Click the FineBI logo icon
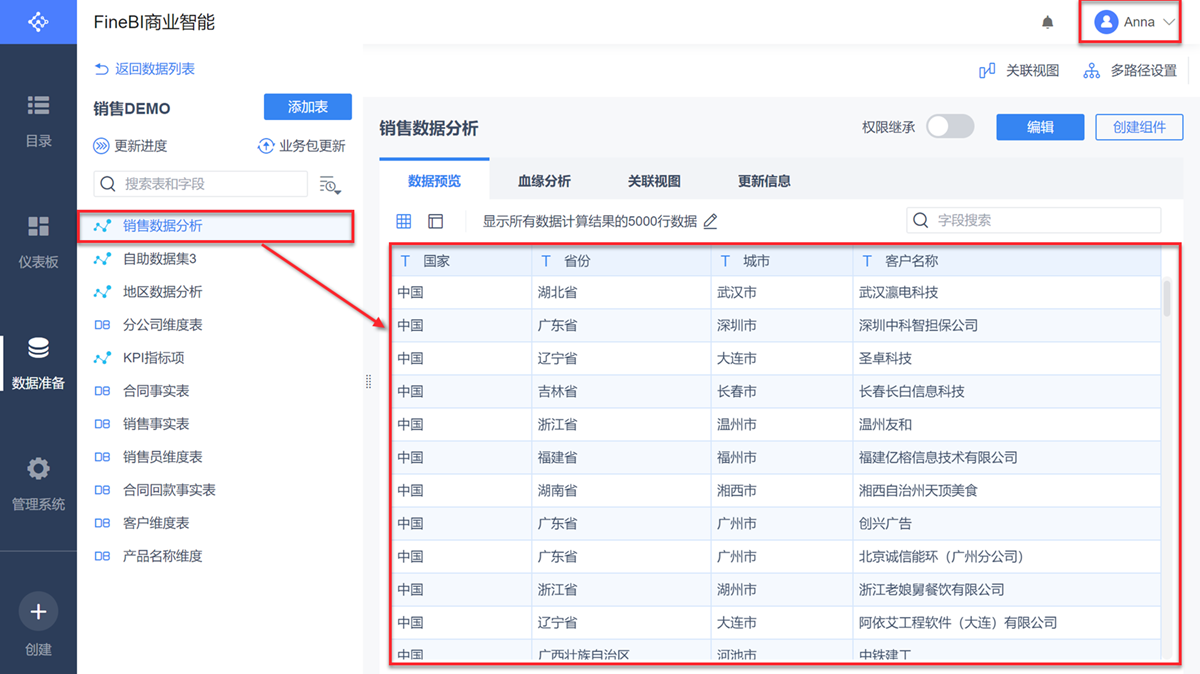1200x674 pixels. pos(38,21)
